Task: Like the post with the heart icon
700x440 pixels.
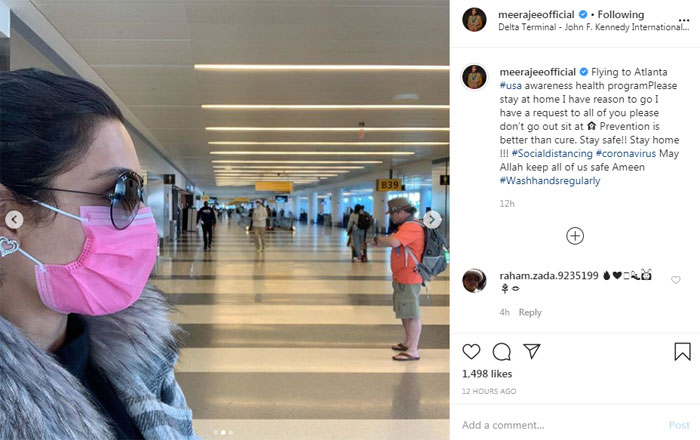Action: (x=471, y=352)
